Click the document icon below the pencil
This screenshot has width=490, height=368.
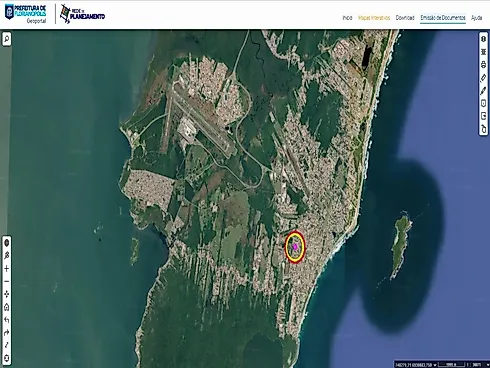pyautogui.click(x=484, y=103)
